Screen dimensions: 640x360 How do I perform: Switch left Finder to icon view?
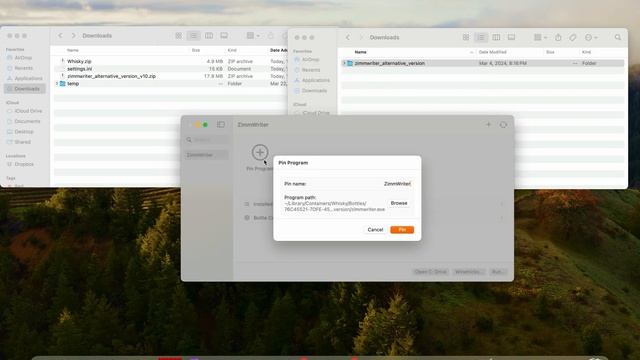point(178,36)
